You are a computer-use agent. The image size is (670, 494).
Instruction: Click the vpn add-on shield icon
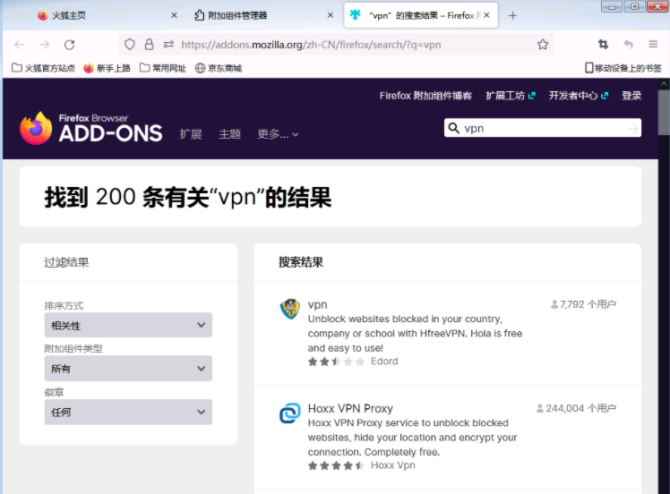(290, 309)
